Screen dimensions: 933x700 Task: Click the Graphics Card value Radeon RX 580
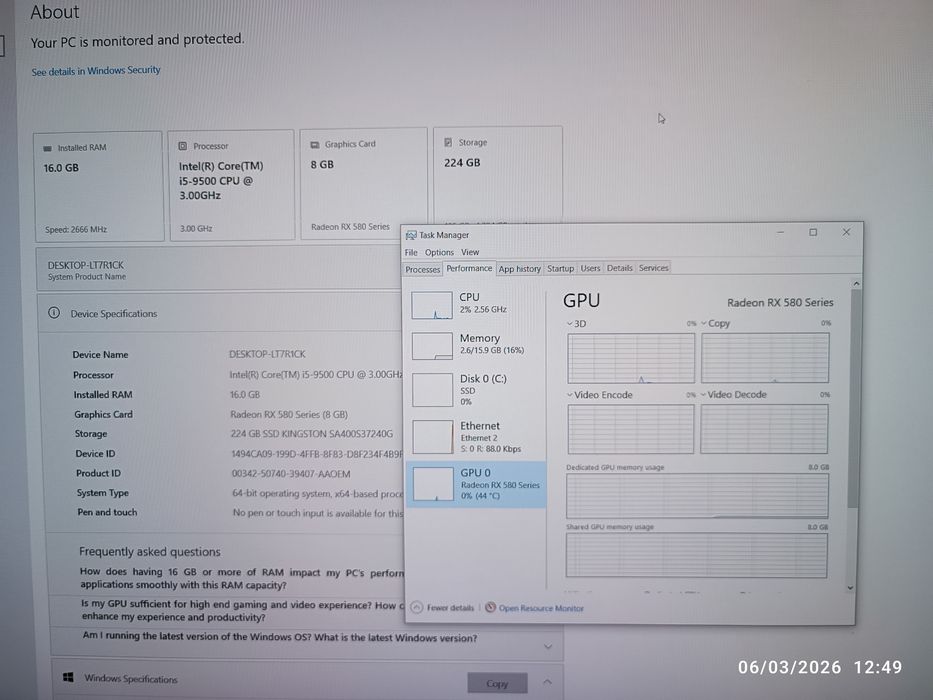point(289,414)
